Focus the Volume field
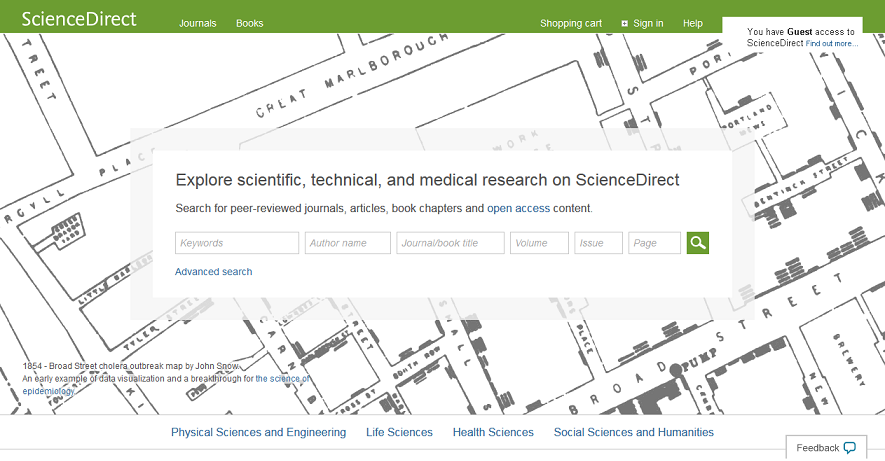Screen dimensions: 885x461 (x=540, y=243)
